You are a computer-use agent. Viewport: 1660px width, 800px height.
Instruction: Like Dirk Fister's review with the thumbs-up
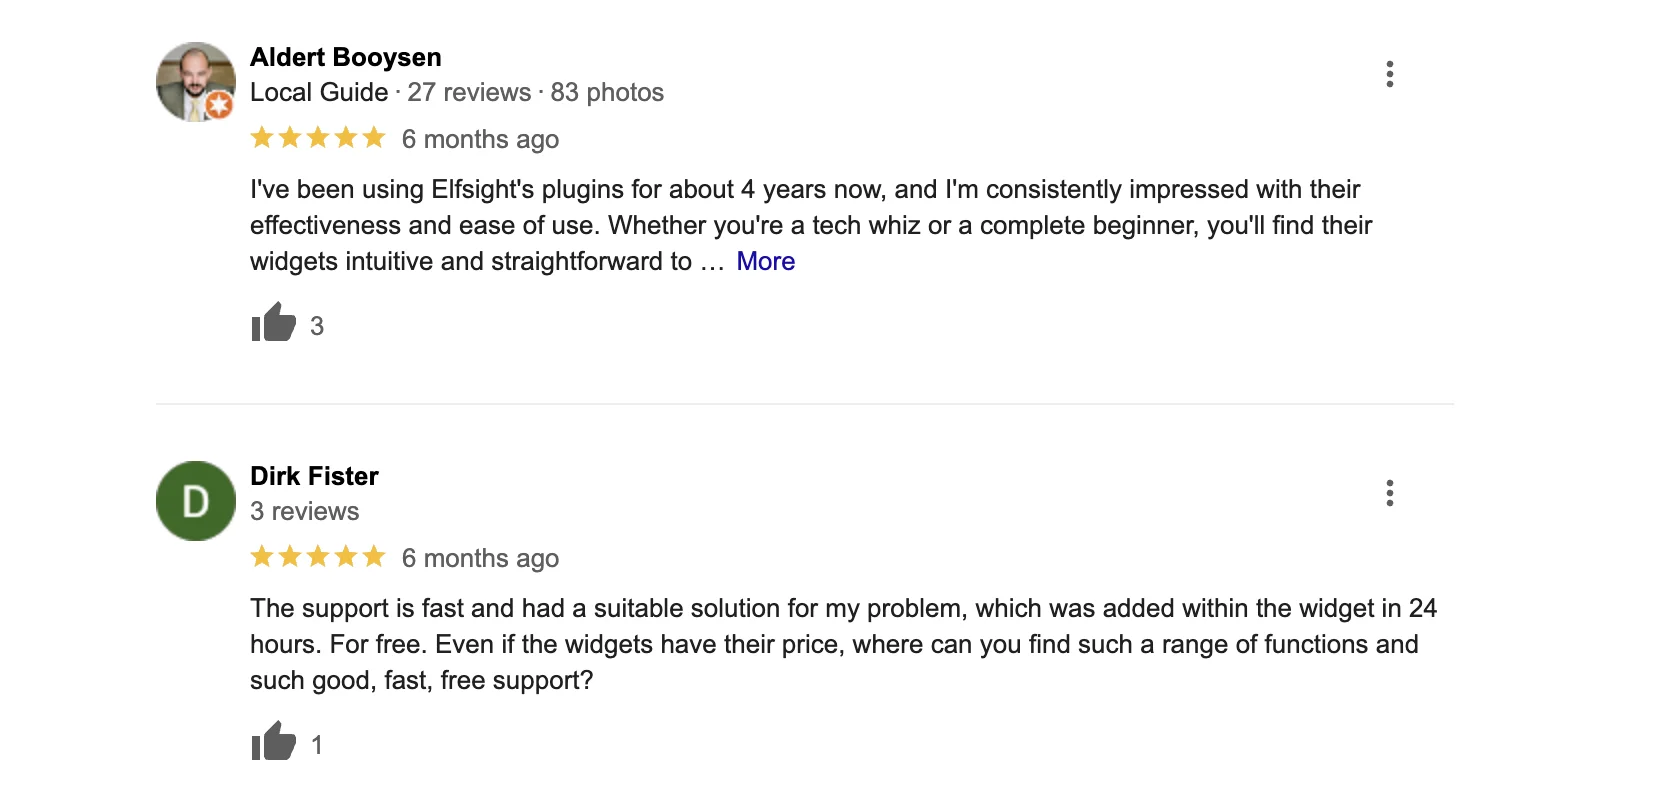pos(272,743)
